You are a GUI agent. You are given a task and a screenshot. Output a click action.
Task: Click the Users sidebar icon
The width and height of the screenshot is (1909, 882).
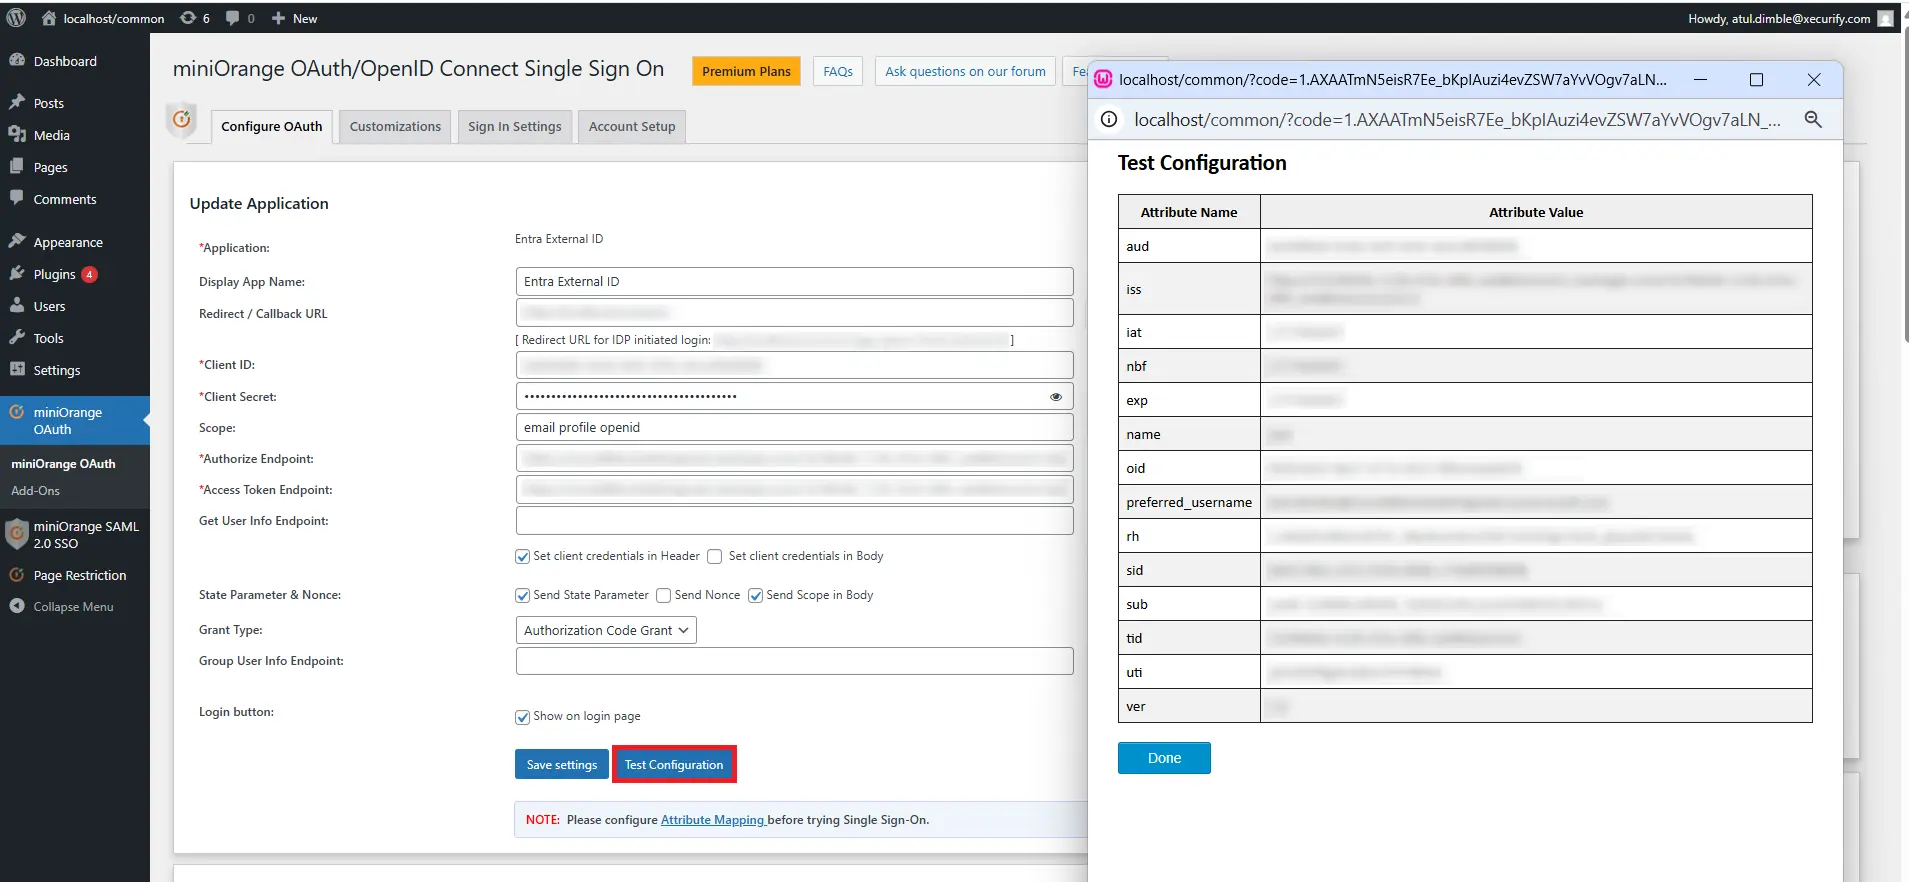coord(17,305)
